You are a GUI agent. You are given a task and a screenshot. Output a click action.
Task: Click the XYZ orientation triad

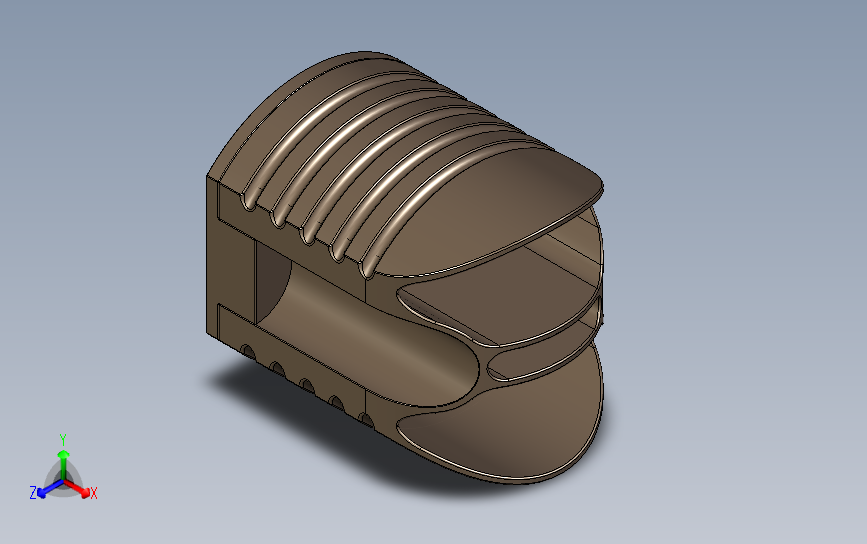tap(63, 469)
